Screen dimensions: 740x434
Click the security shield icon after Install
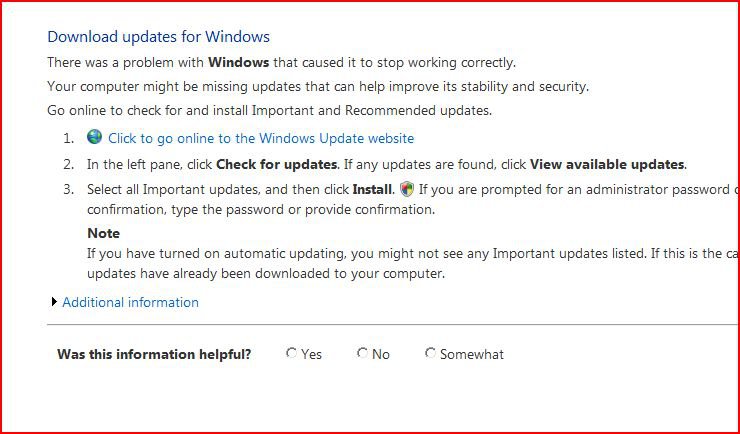(406, 189)
